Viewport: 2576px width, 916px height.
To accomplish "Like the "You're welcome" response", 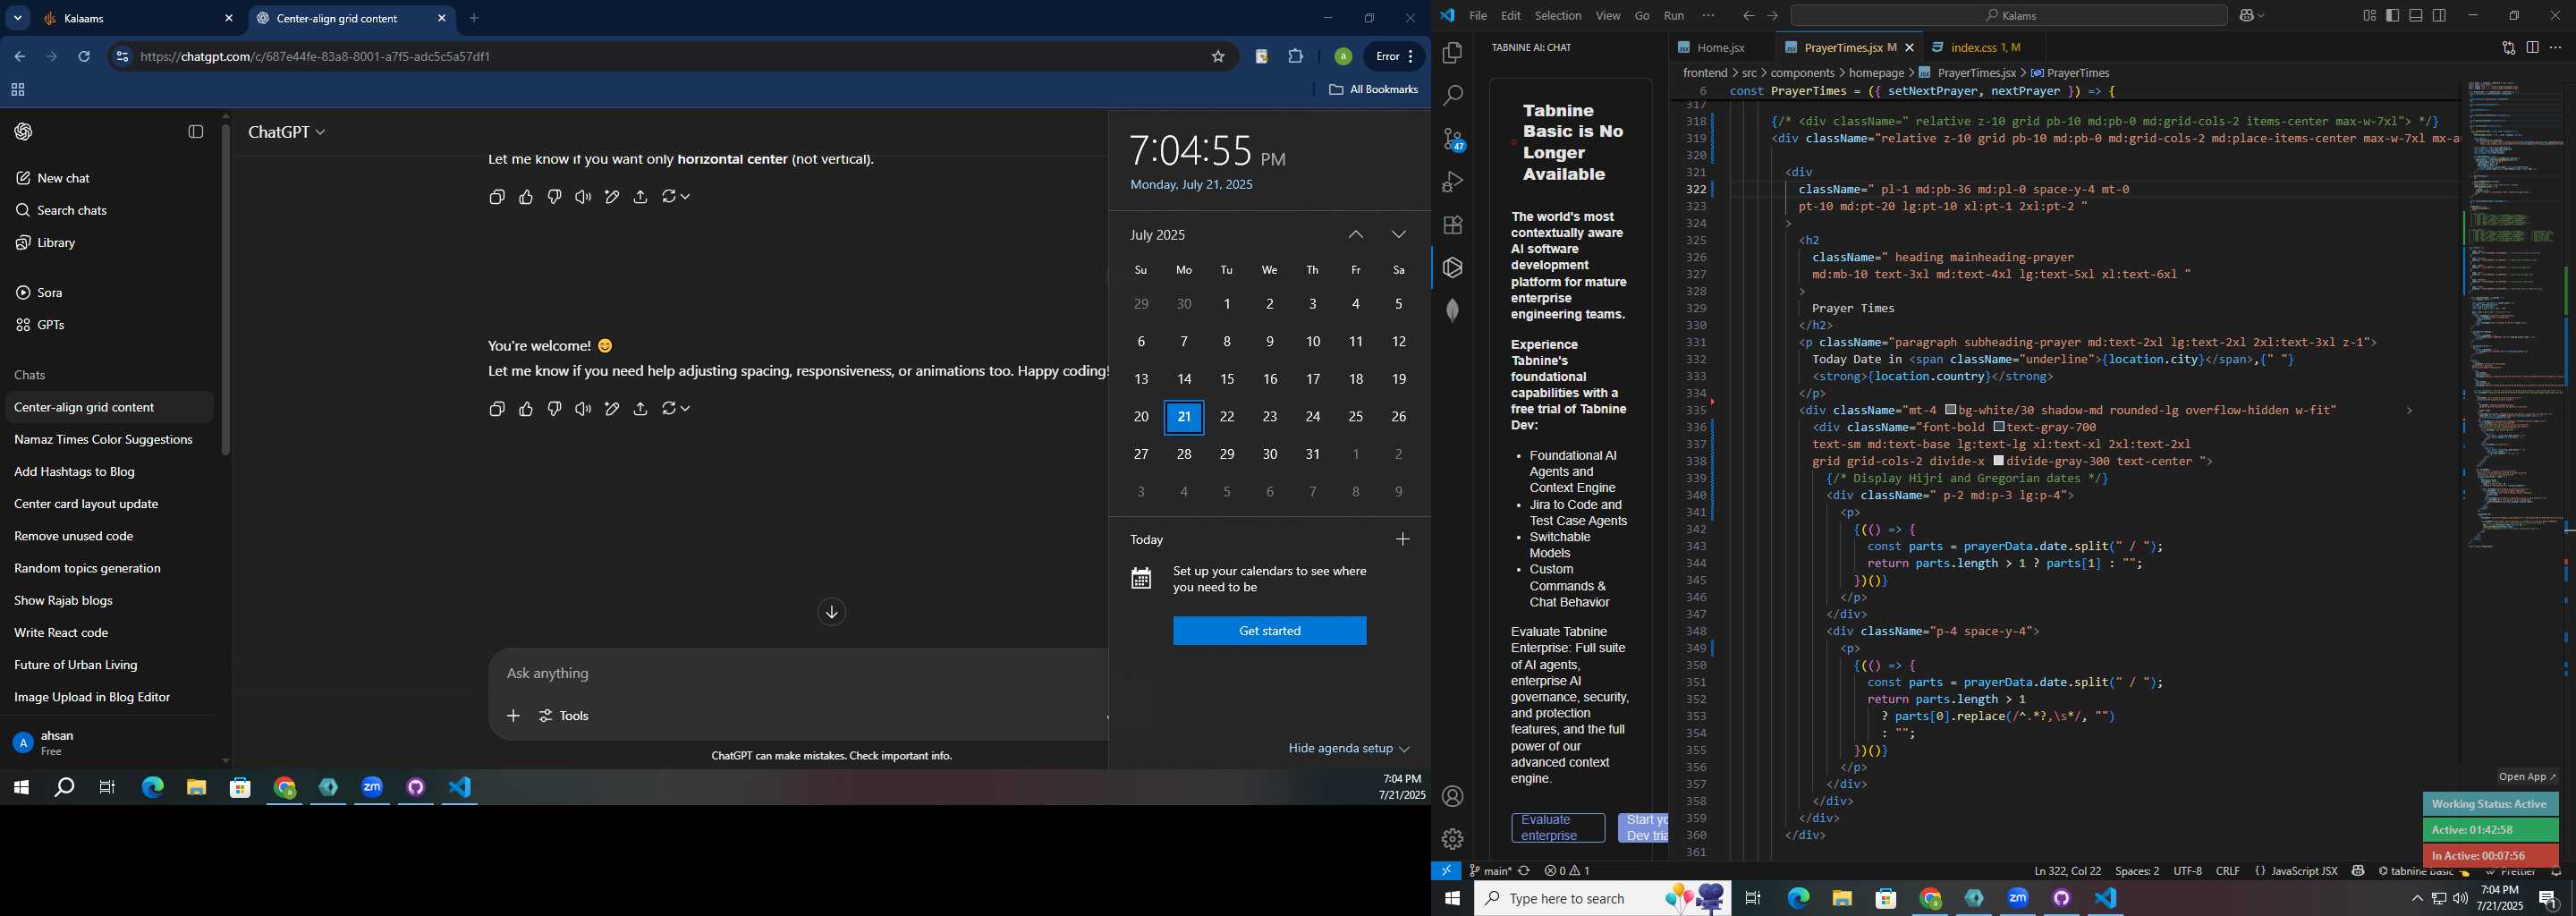I will tap(526, 409).
